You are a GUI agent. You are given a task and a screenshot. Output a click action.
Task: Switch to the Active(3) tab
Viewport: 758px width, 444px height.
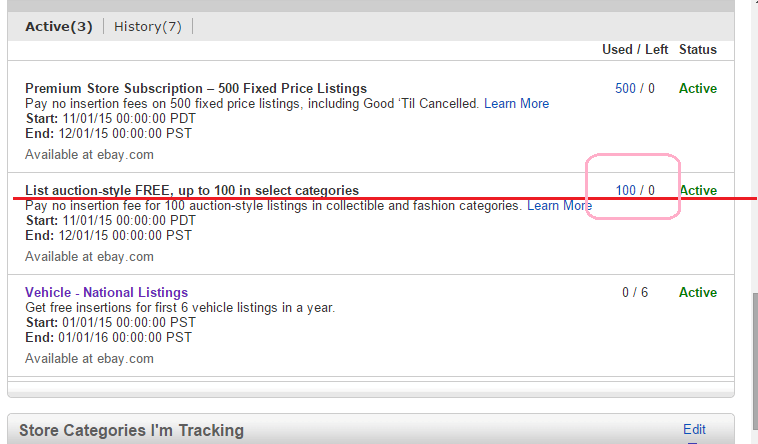pos(62,26)
